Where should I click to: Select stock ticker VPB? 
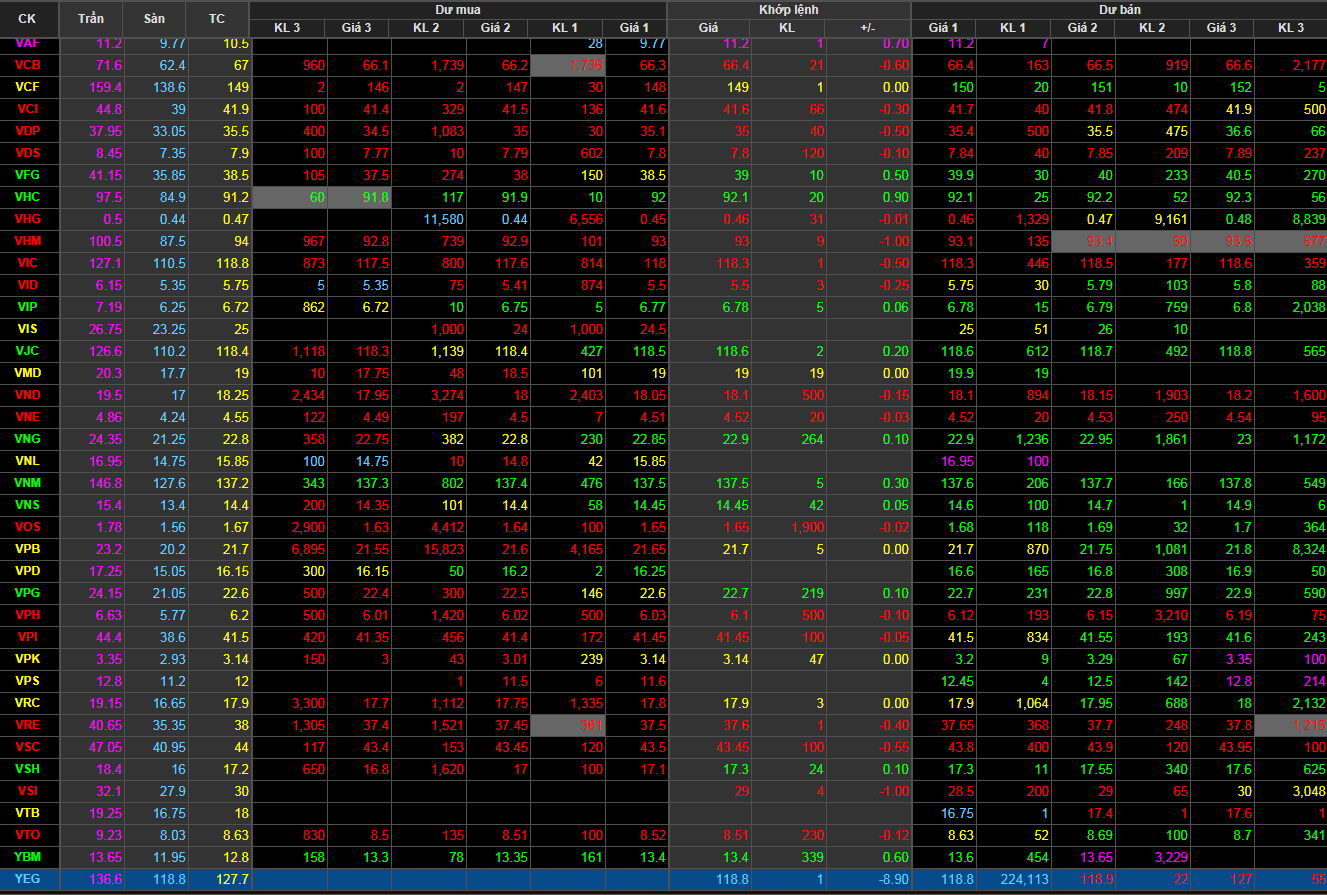pyautogui.click(x=28, y=549)
